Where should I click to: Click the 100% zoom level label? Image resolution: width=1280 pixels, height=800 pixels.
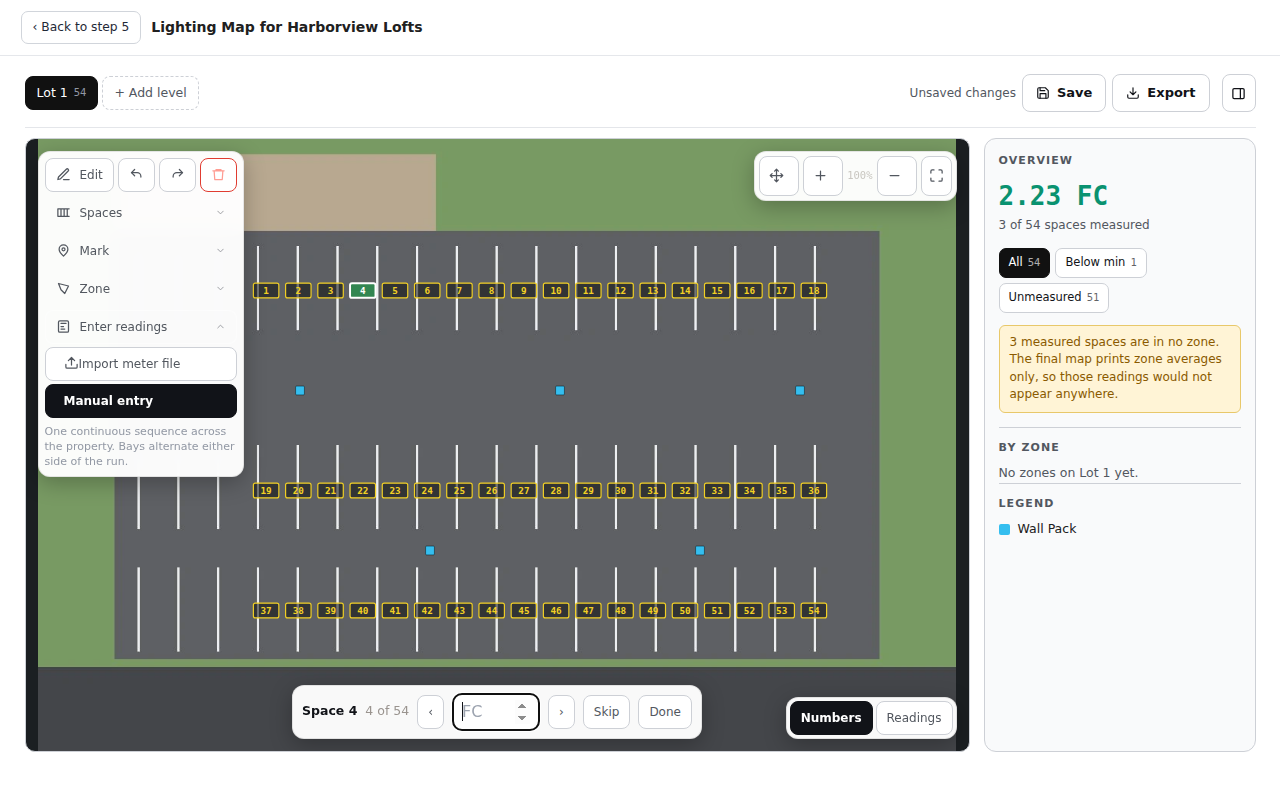pyautogui.click(x=859, y=176)
